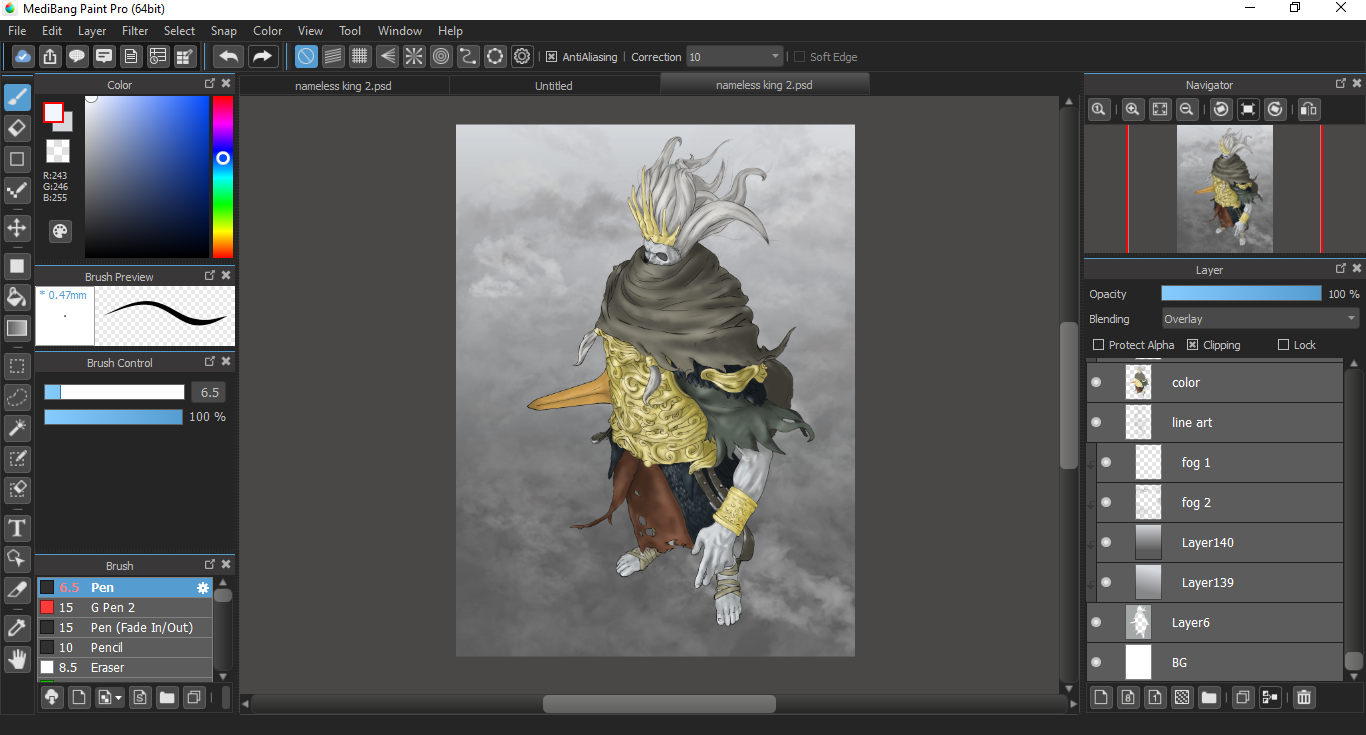Open the color palette icon
Image resolution: width=1366 pixels, height=735 pixels.
point(61,231)
